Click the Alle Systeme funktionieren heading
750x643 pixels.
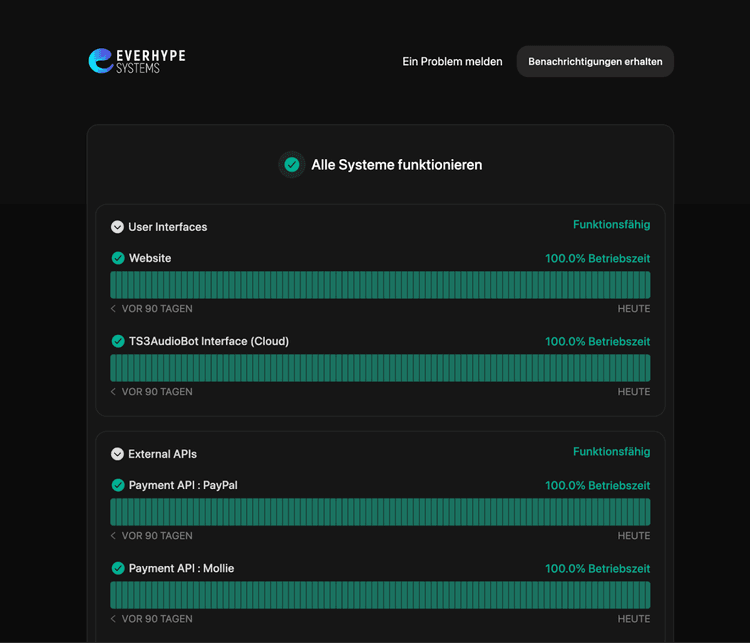point(396,165)
